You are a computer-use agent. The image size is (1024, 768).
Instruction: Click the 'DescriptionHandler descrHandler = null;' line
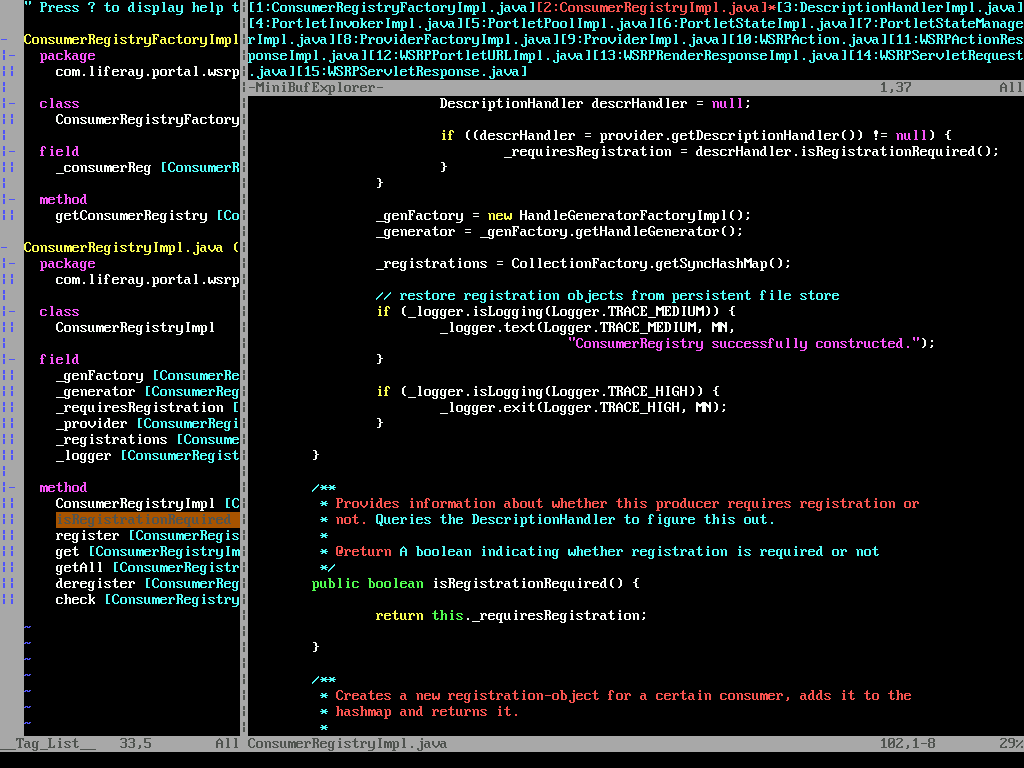pos(595,104)
